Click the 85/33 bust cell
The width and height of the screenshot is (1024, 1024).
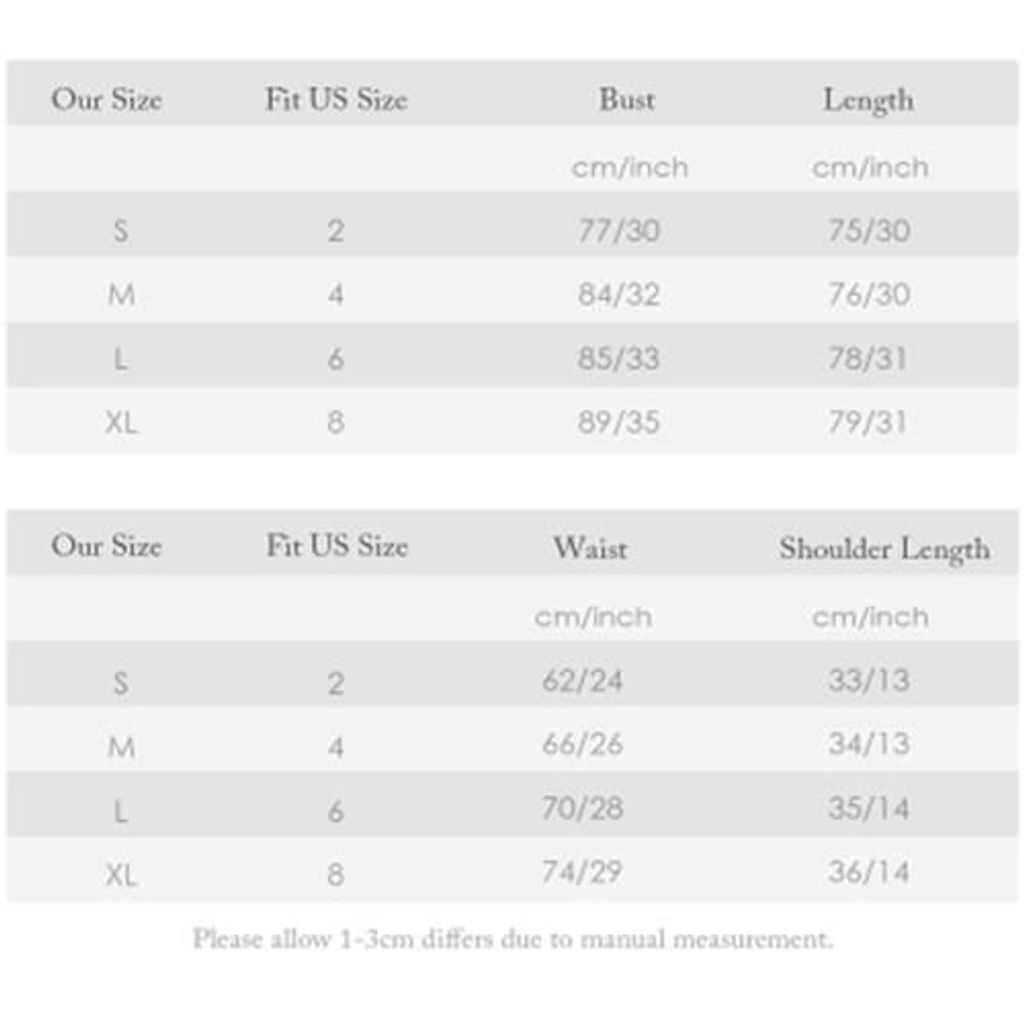click(x=619, y=358)
